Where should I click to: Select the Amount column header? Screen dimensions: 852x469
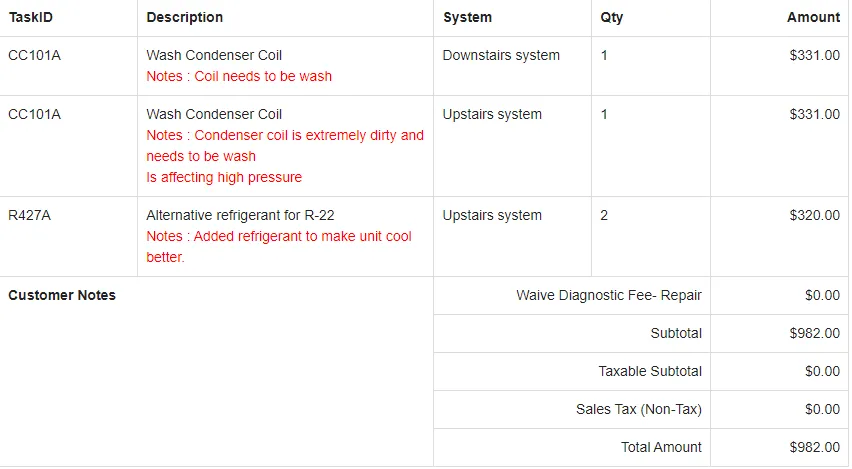(x=813, y=17)
